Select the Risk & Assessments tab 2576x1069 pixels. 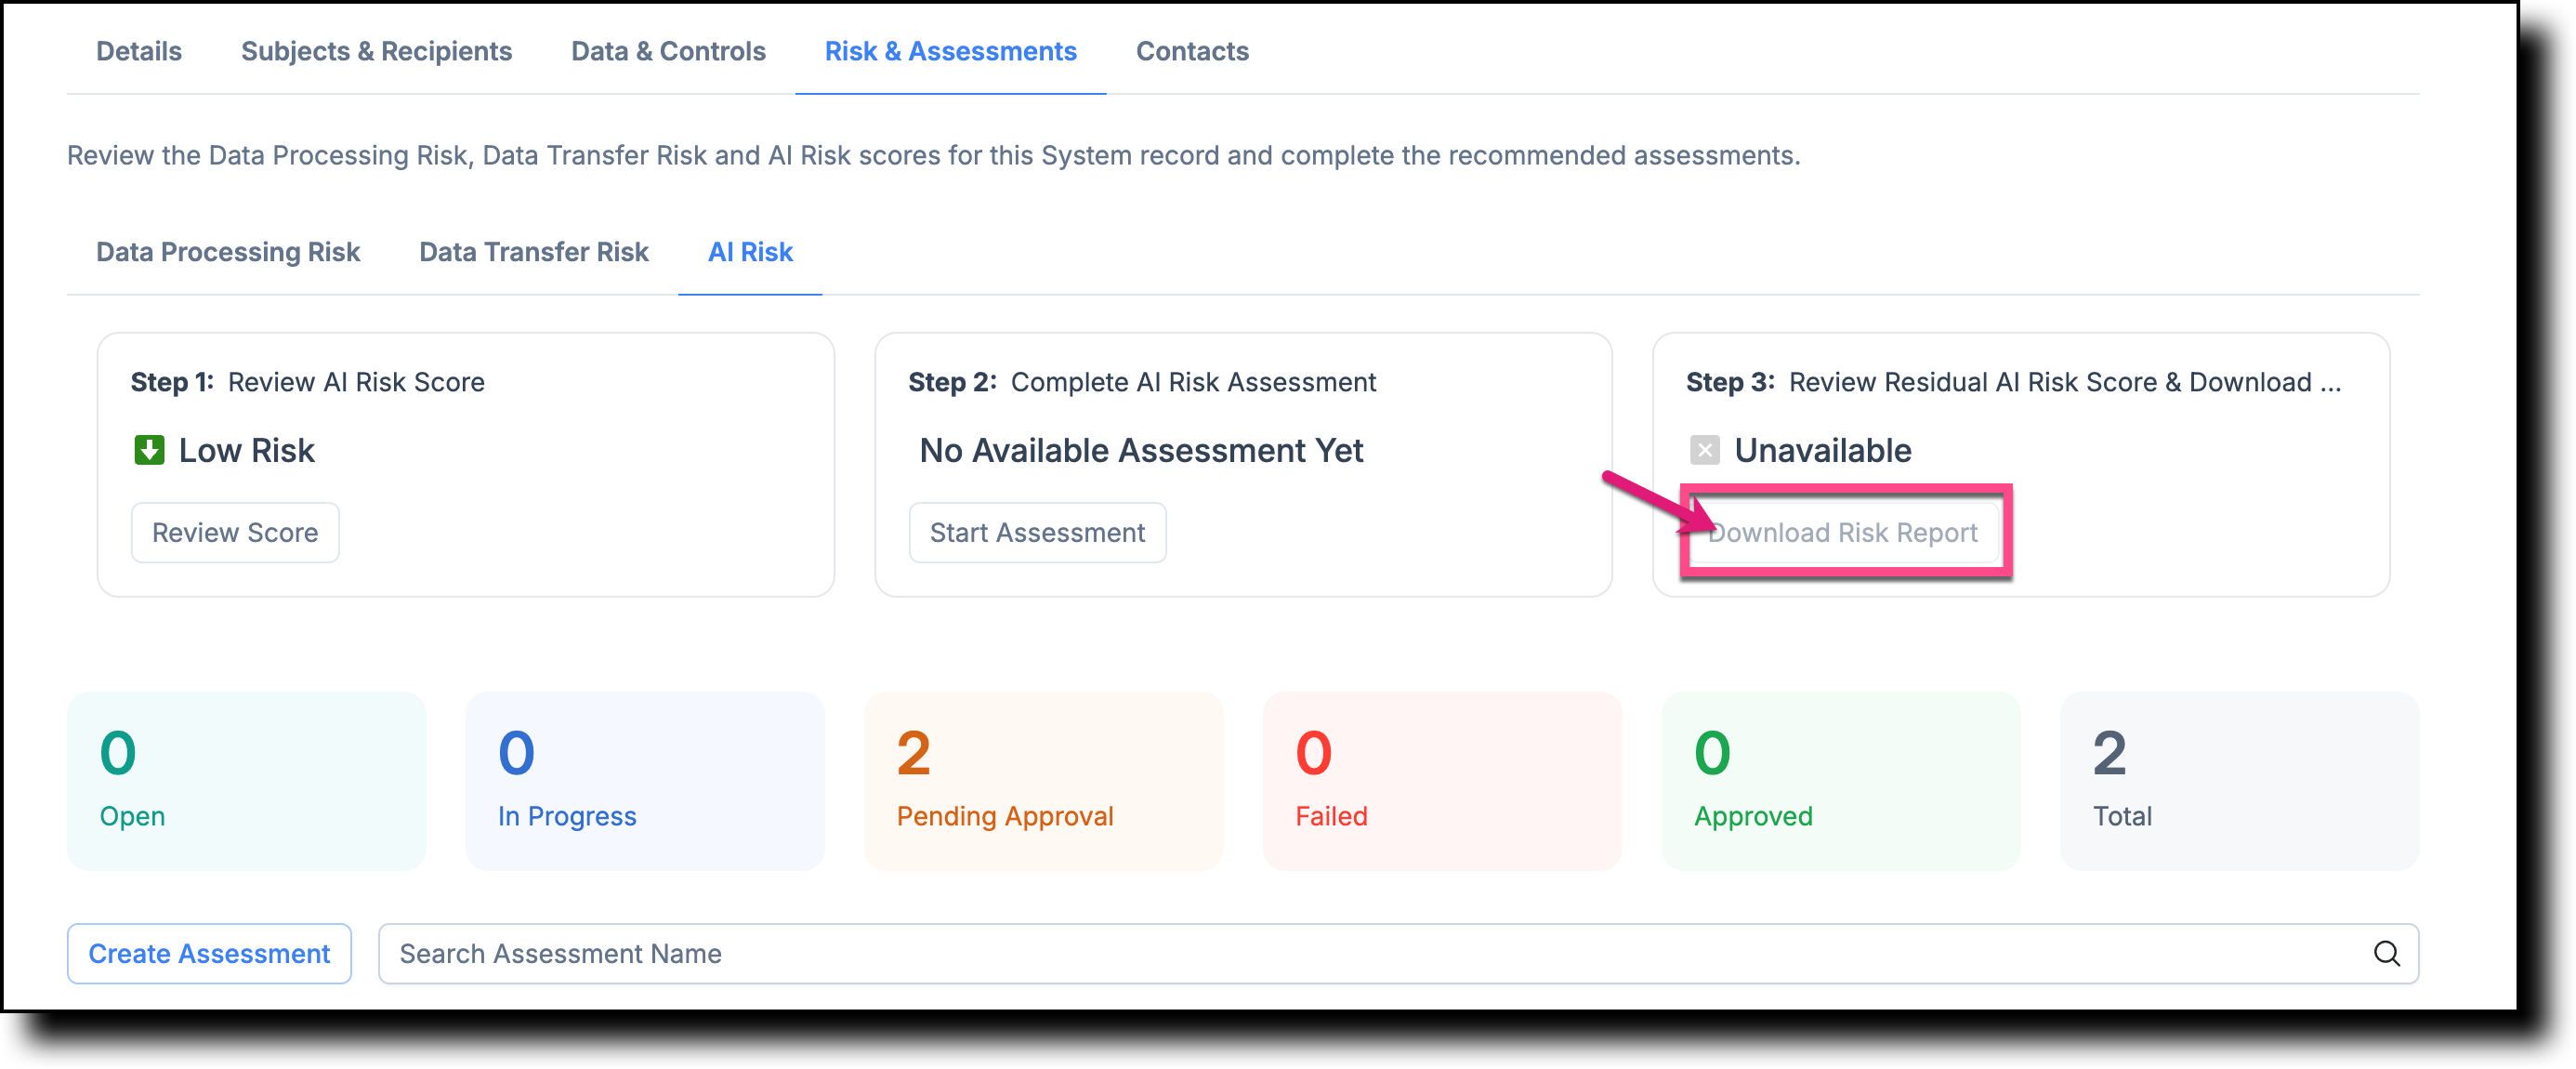coord(950,51)
